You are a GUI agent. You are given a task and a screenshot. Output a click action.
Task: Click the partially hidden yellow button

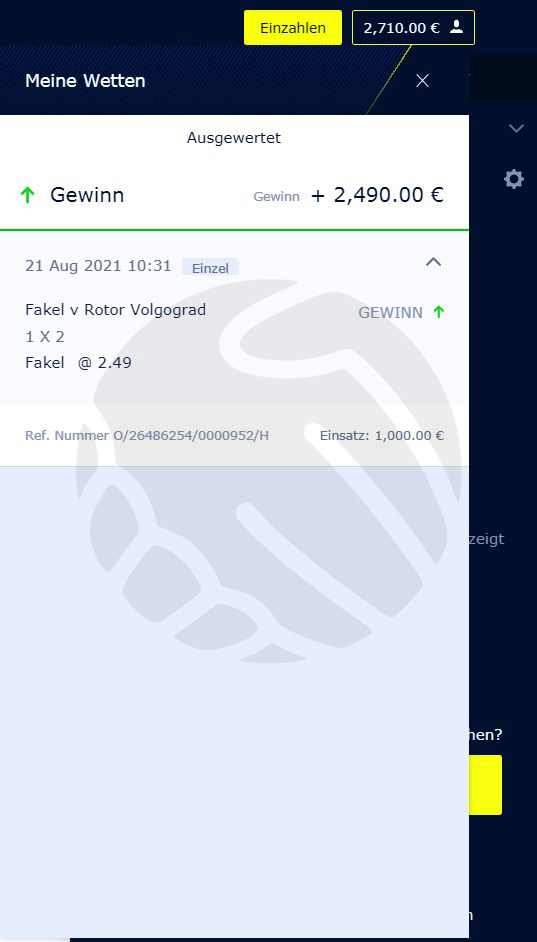click(485, 785)
